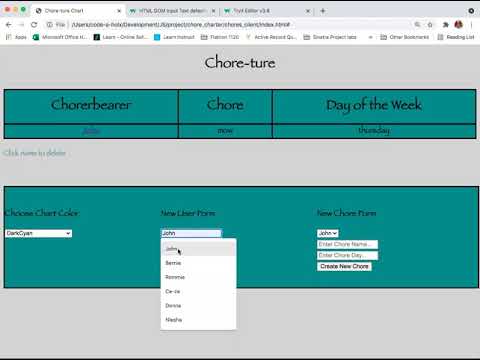Open the Learn Instruct bookmark

tap(174, 37)
